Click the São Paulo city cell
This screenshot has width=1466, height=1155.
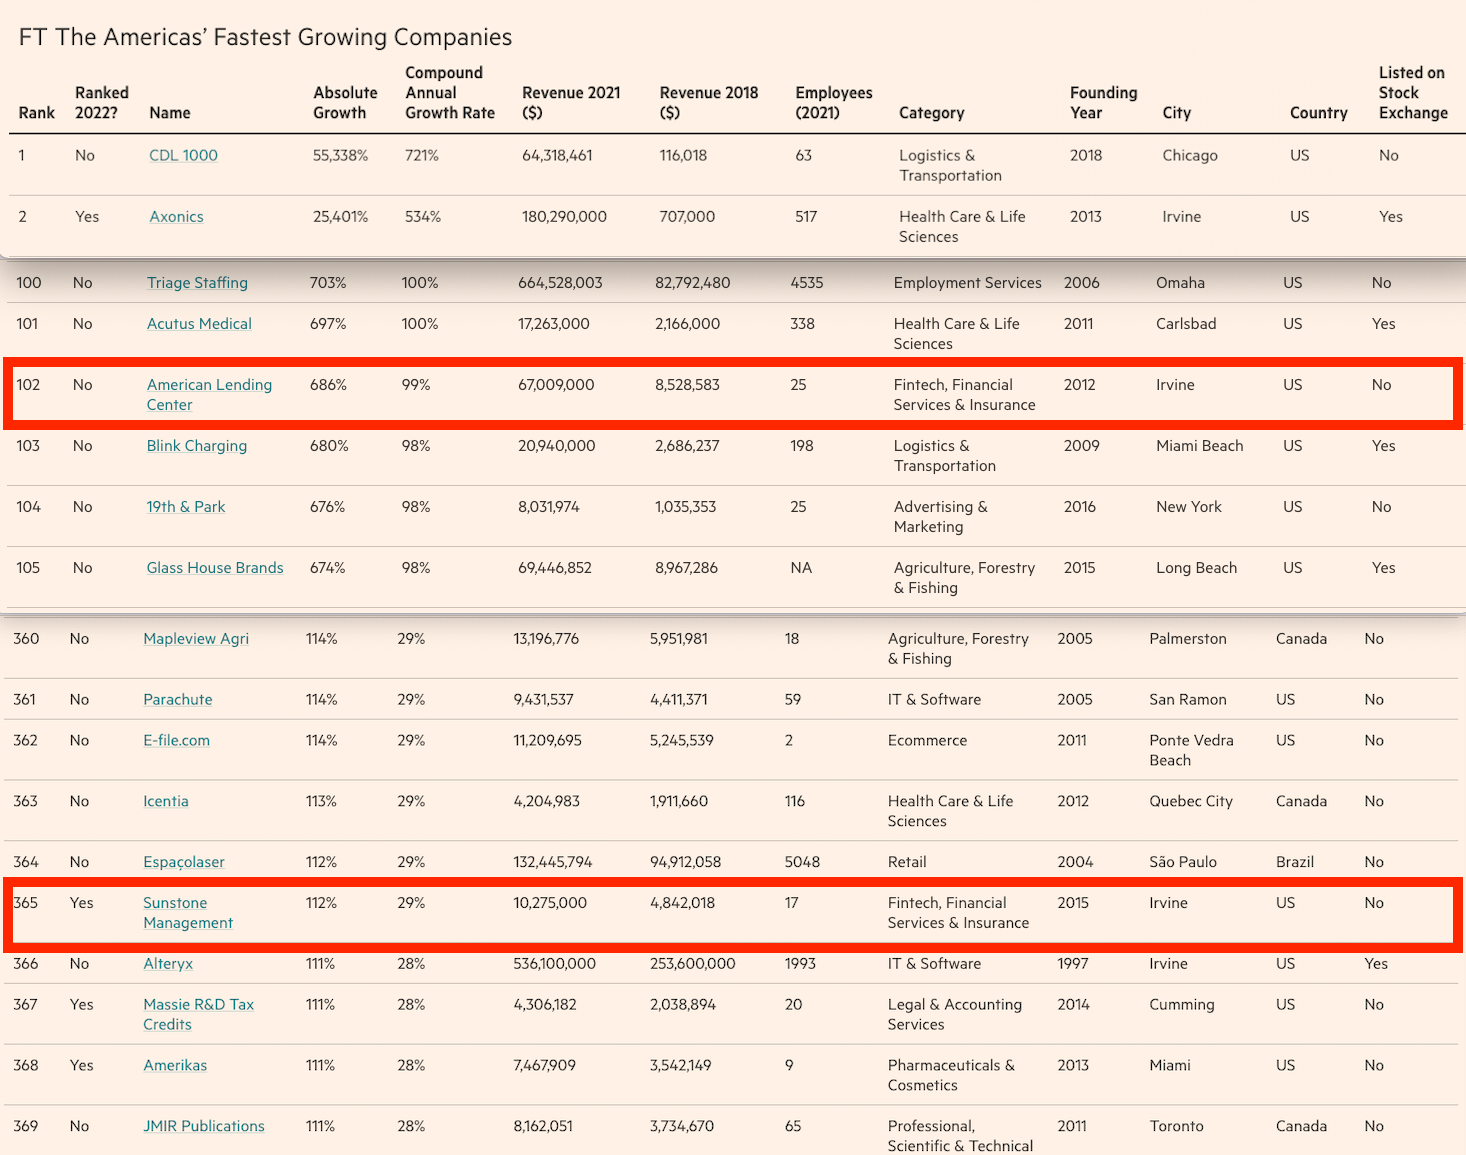pyautogui.click(x=1183, y=862)
